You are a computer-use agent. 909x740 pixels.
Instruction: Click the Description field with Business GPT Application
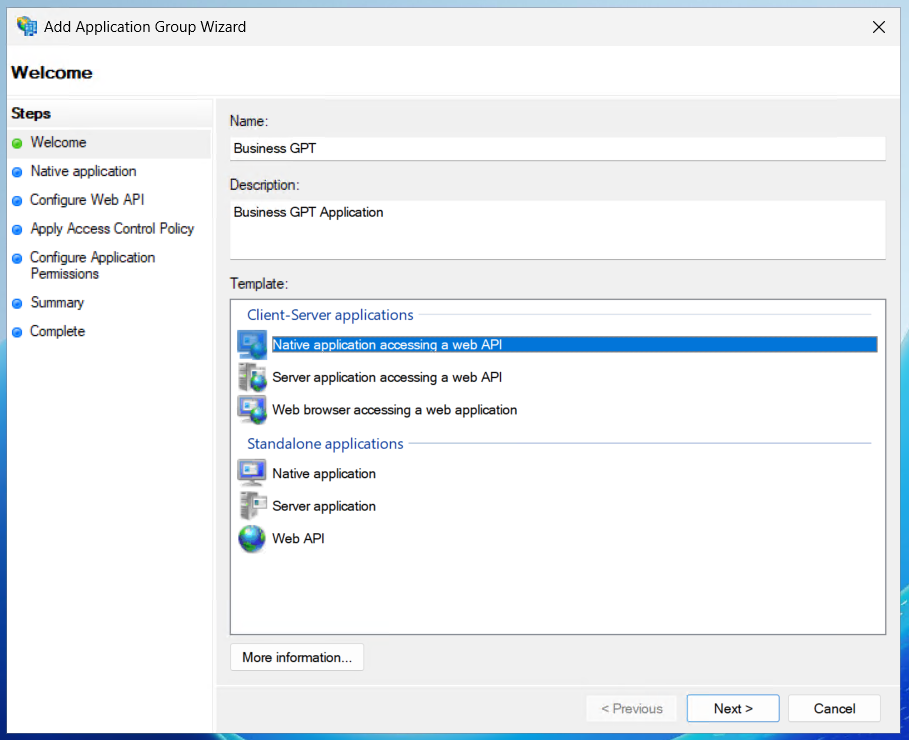(x=558, y=230)
